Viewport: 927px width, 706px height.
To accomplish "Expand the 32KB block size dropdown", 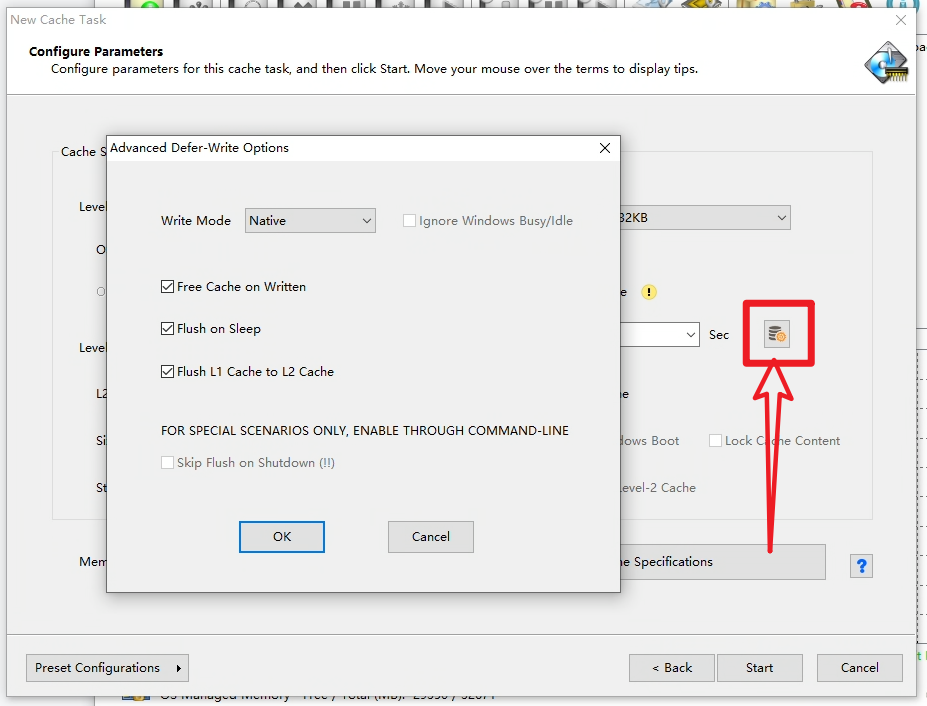I will (704, 218).
